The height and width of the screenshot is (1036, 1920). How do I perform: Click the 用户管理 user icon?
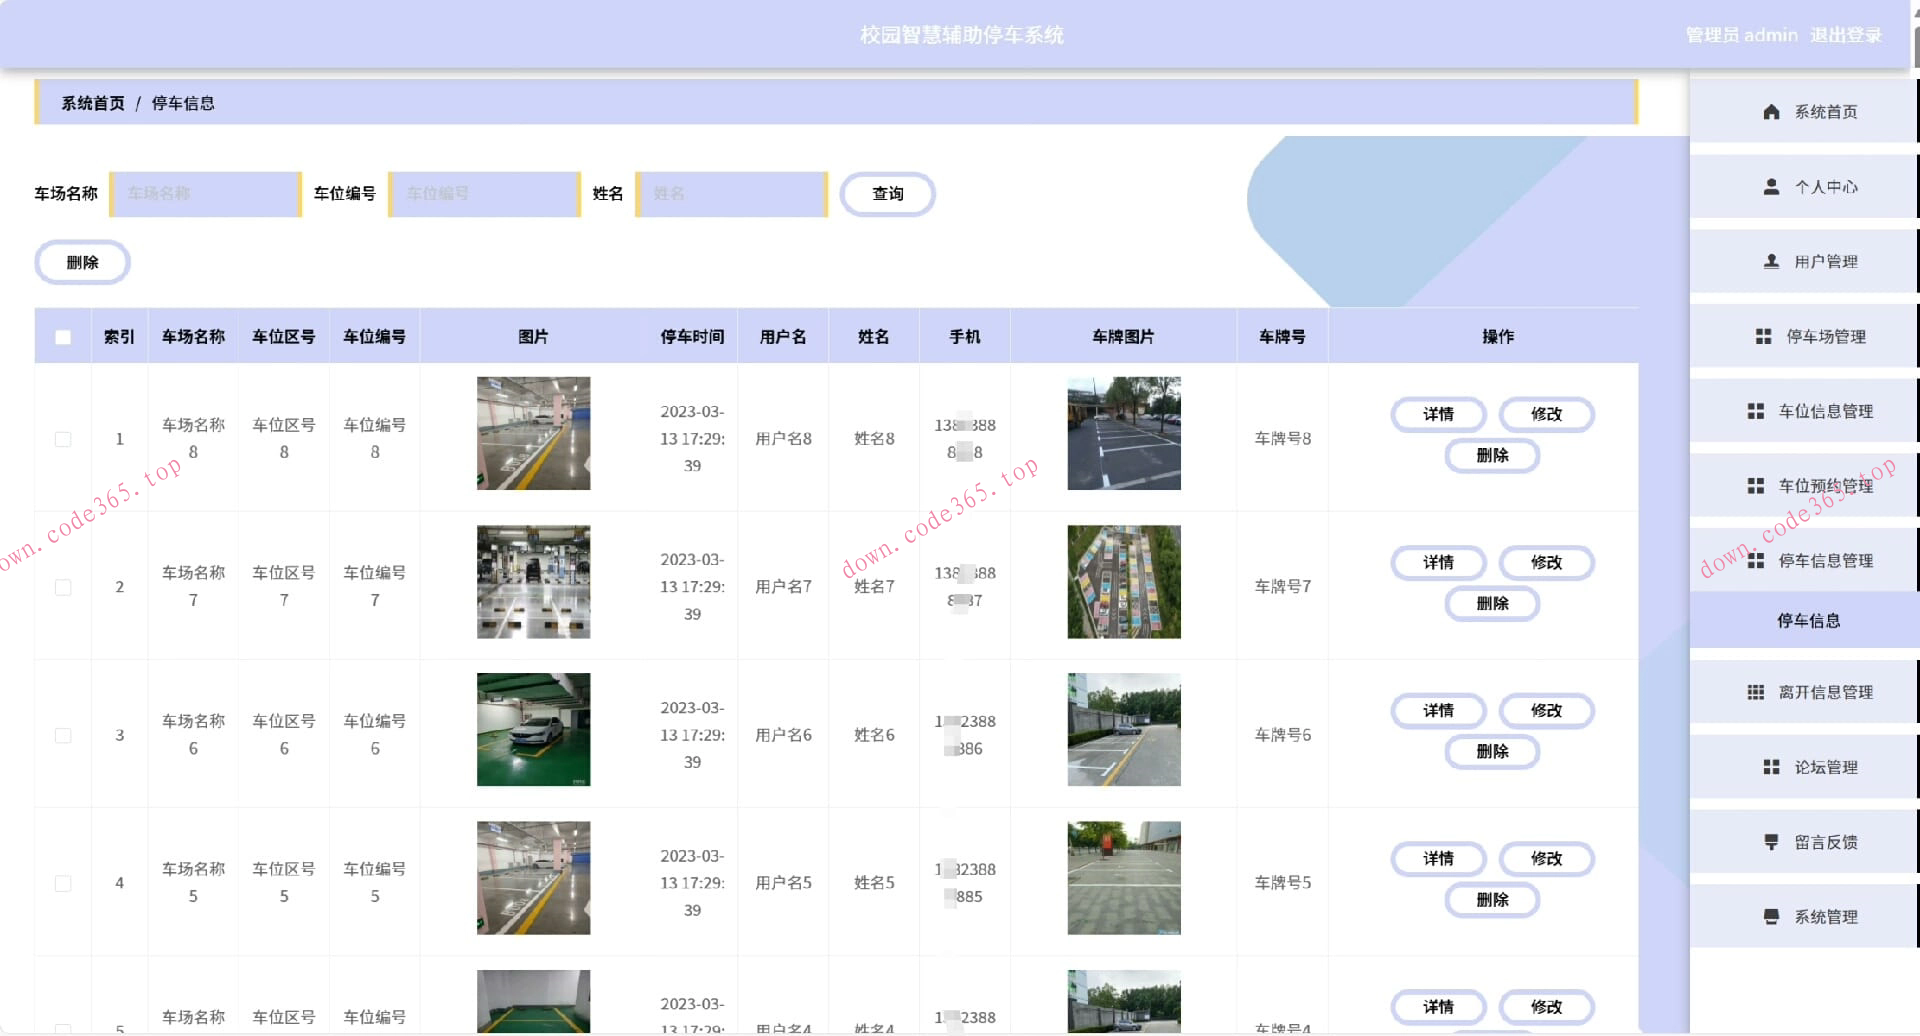[1770, 261]
